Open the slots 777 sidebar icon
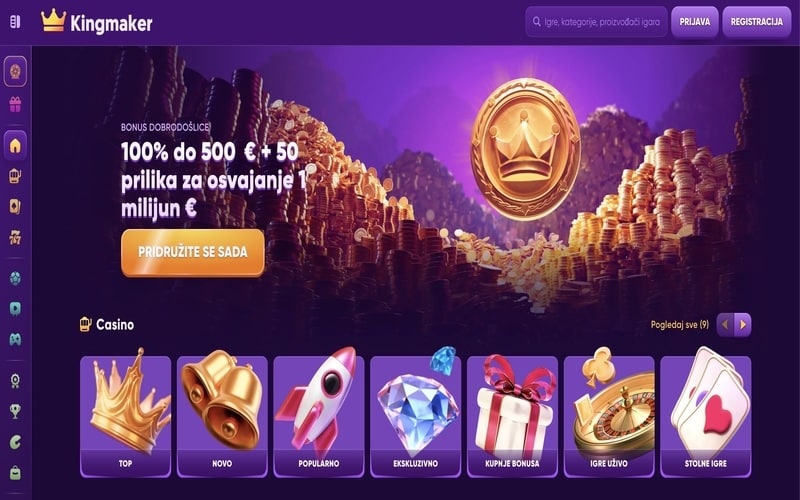Image resolution: width=800 pixels, height=500 pixels. [15, 237]
